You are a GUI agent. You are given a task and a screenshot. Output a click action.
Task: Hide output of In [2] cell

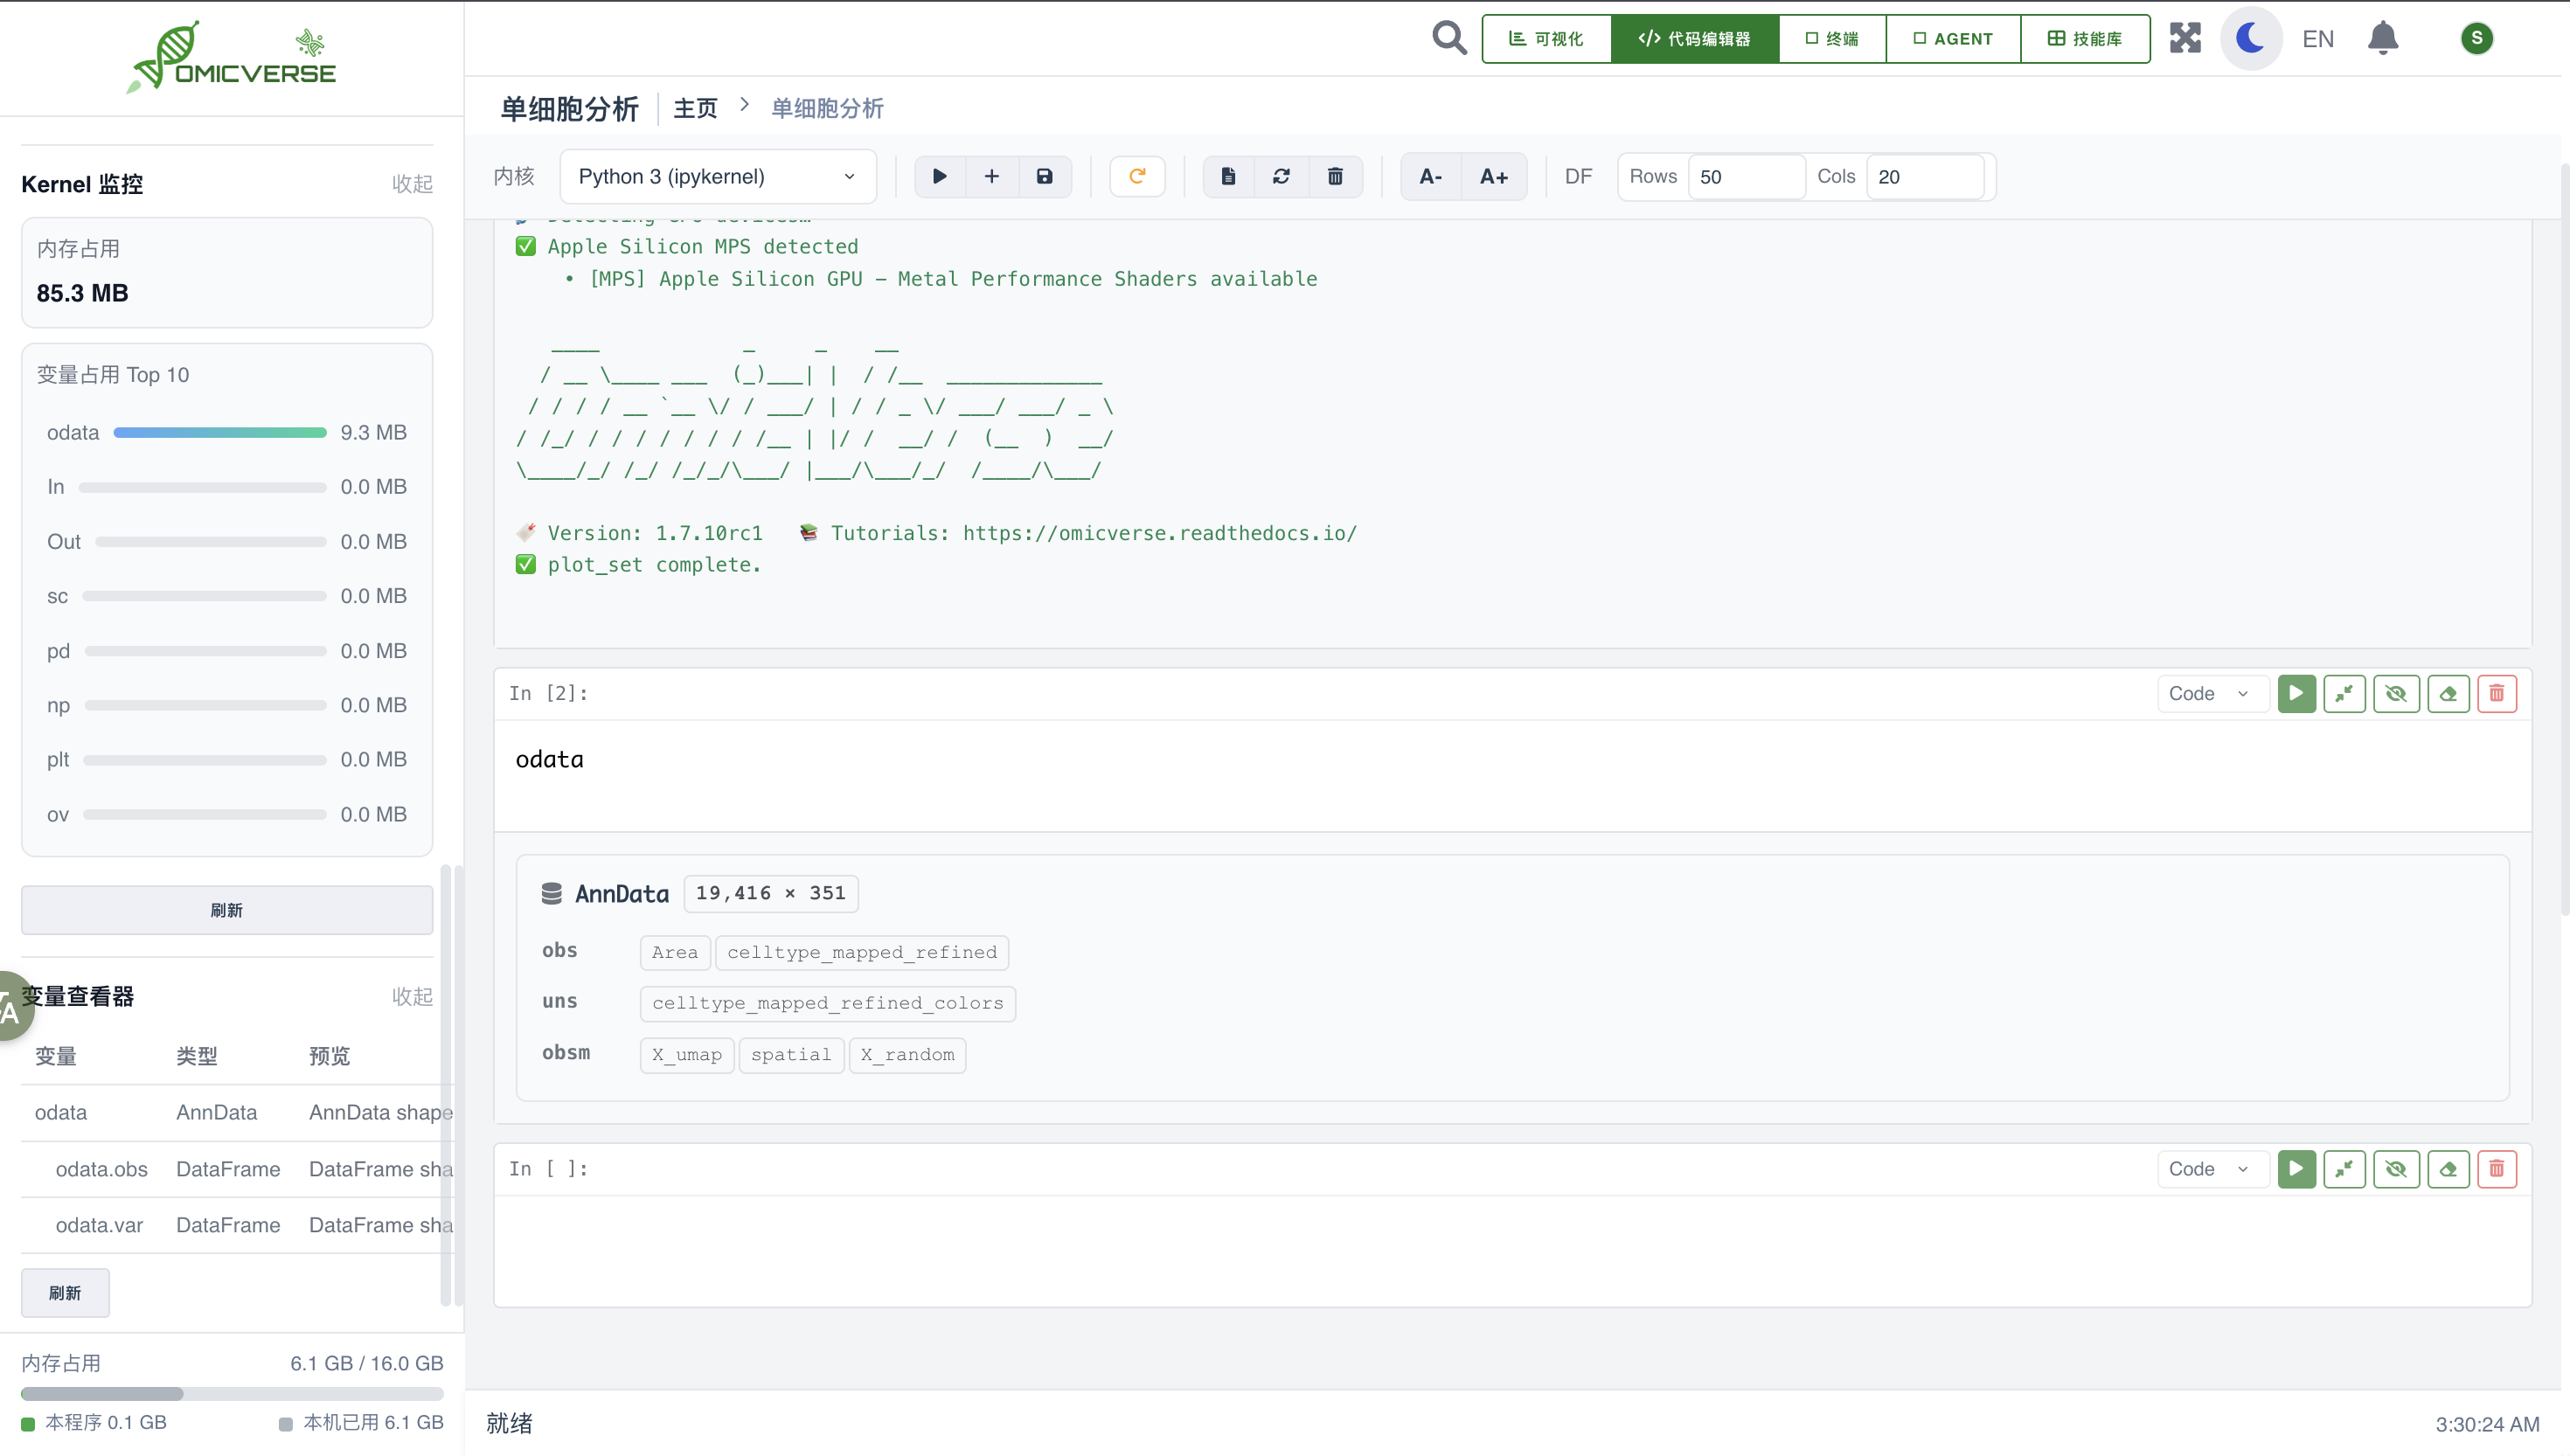[2395, 693]
